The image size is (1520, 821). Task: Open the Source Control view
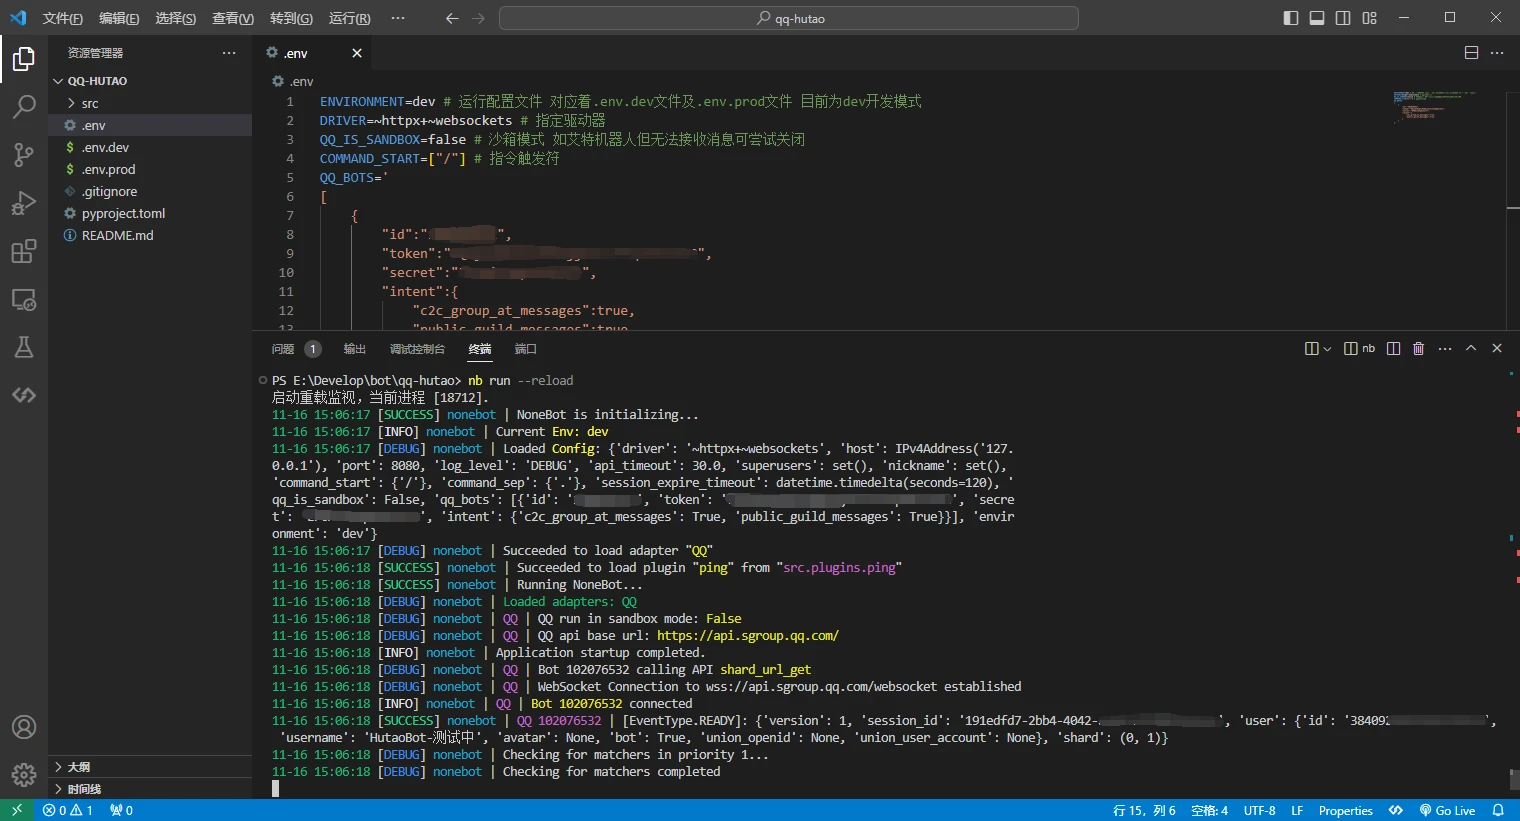tap(24, 154)
